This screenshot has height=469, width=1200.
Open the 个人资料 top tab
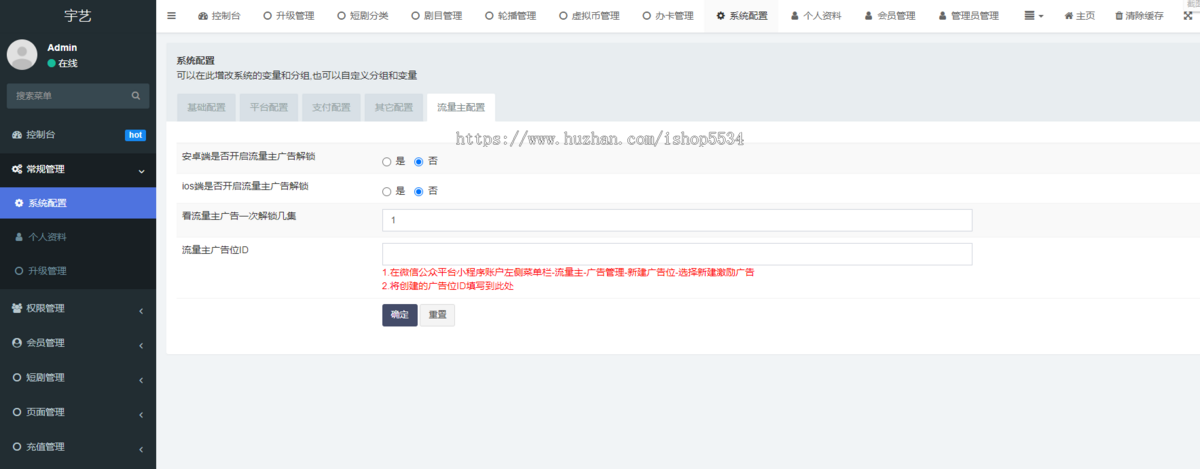click(815, 16)
